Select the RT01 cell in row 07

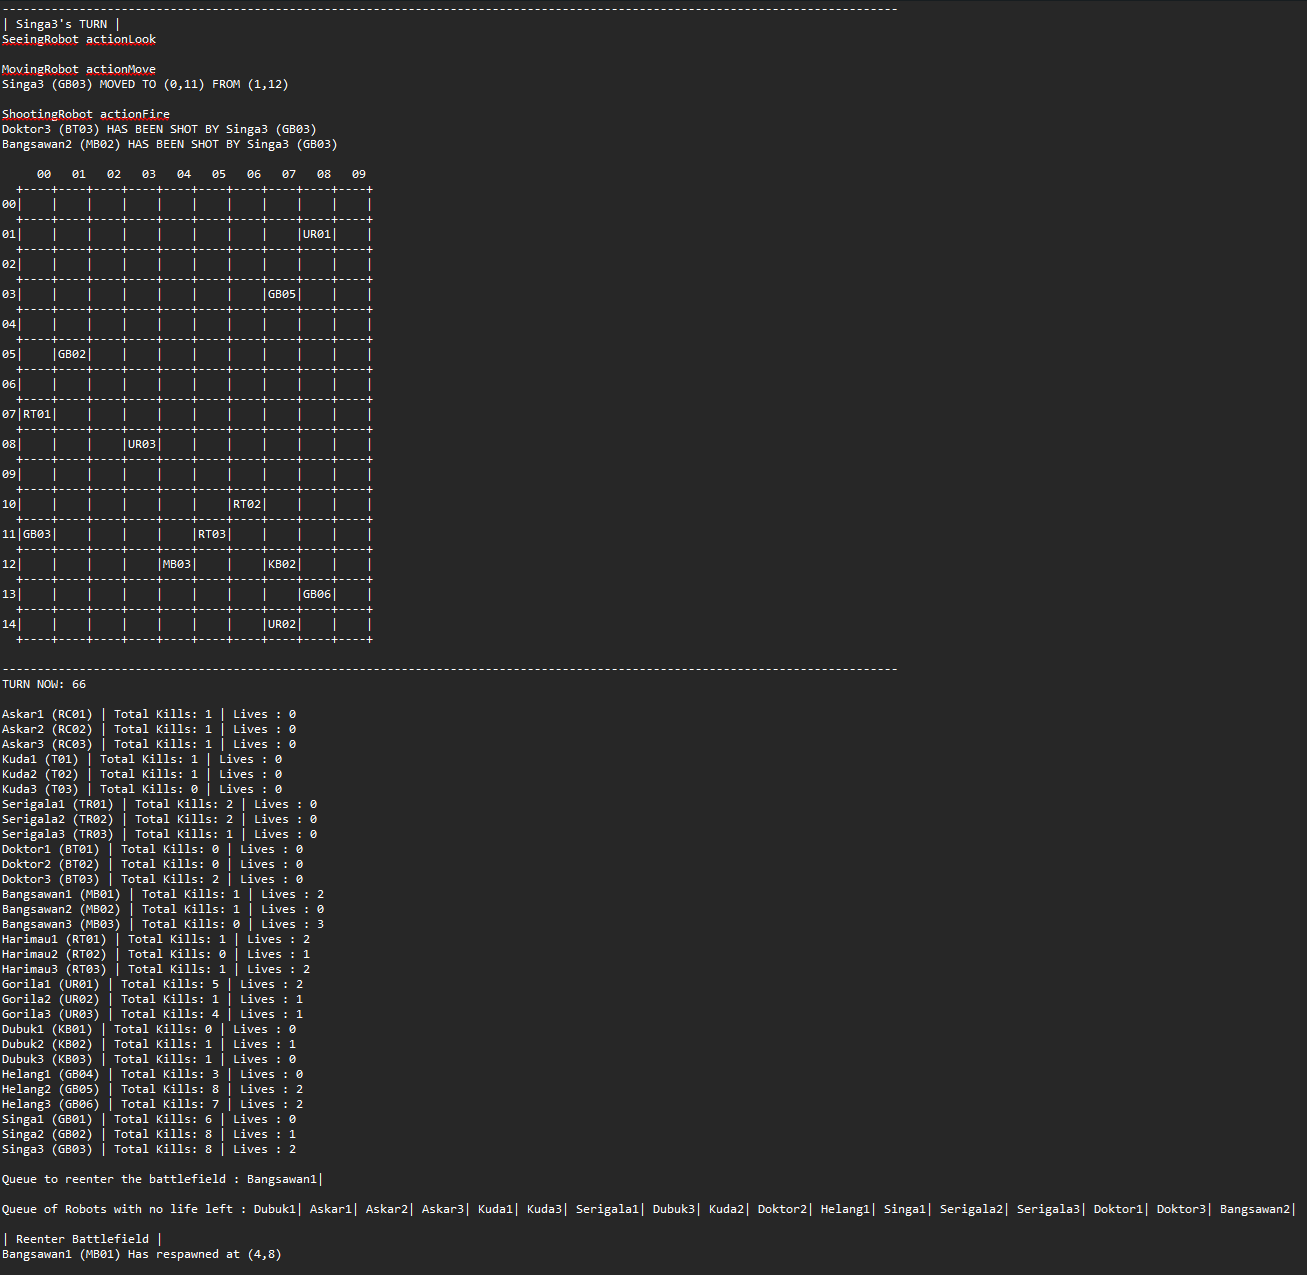(37, 414)
